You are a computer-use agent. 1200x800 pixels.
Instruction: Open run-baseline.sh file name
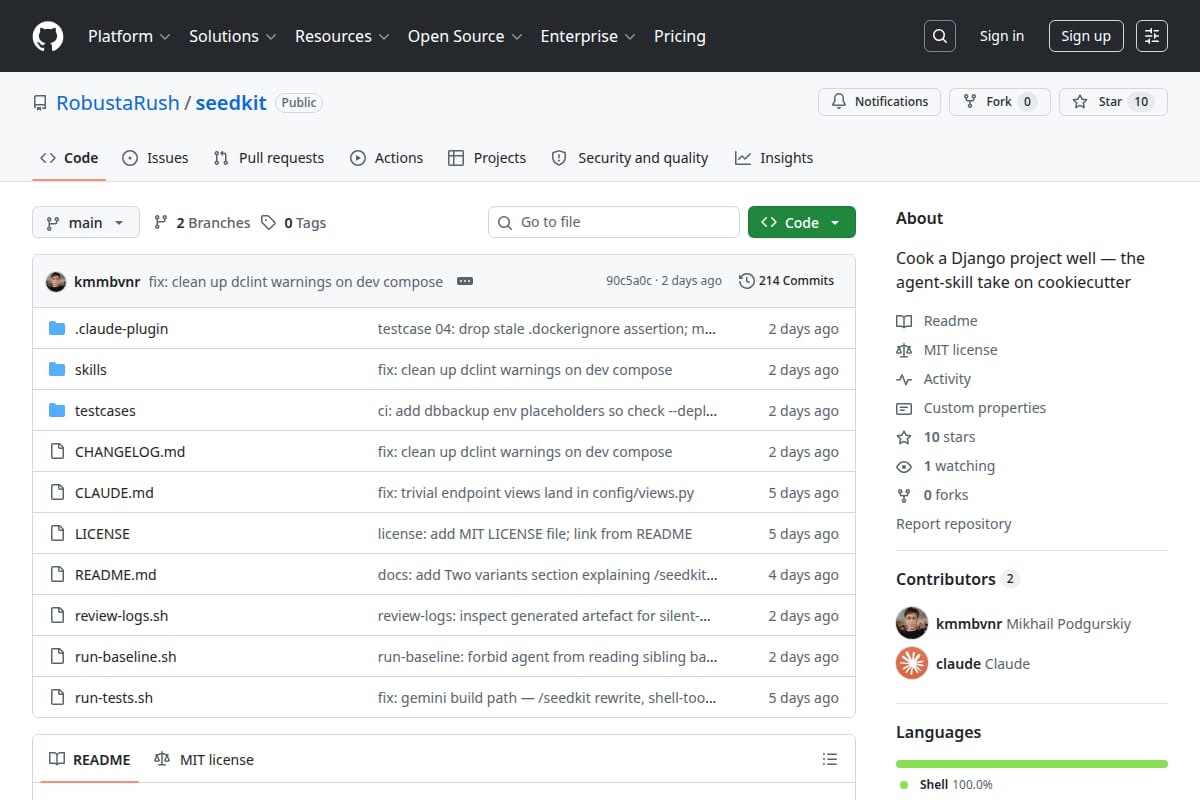[126, 657]
